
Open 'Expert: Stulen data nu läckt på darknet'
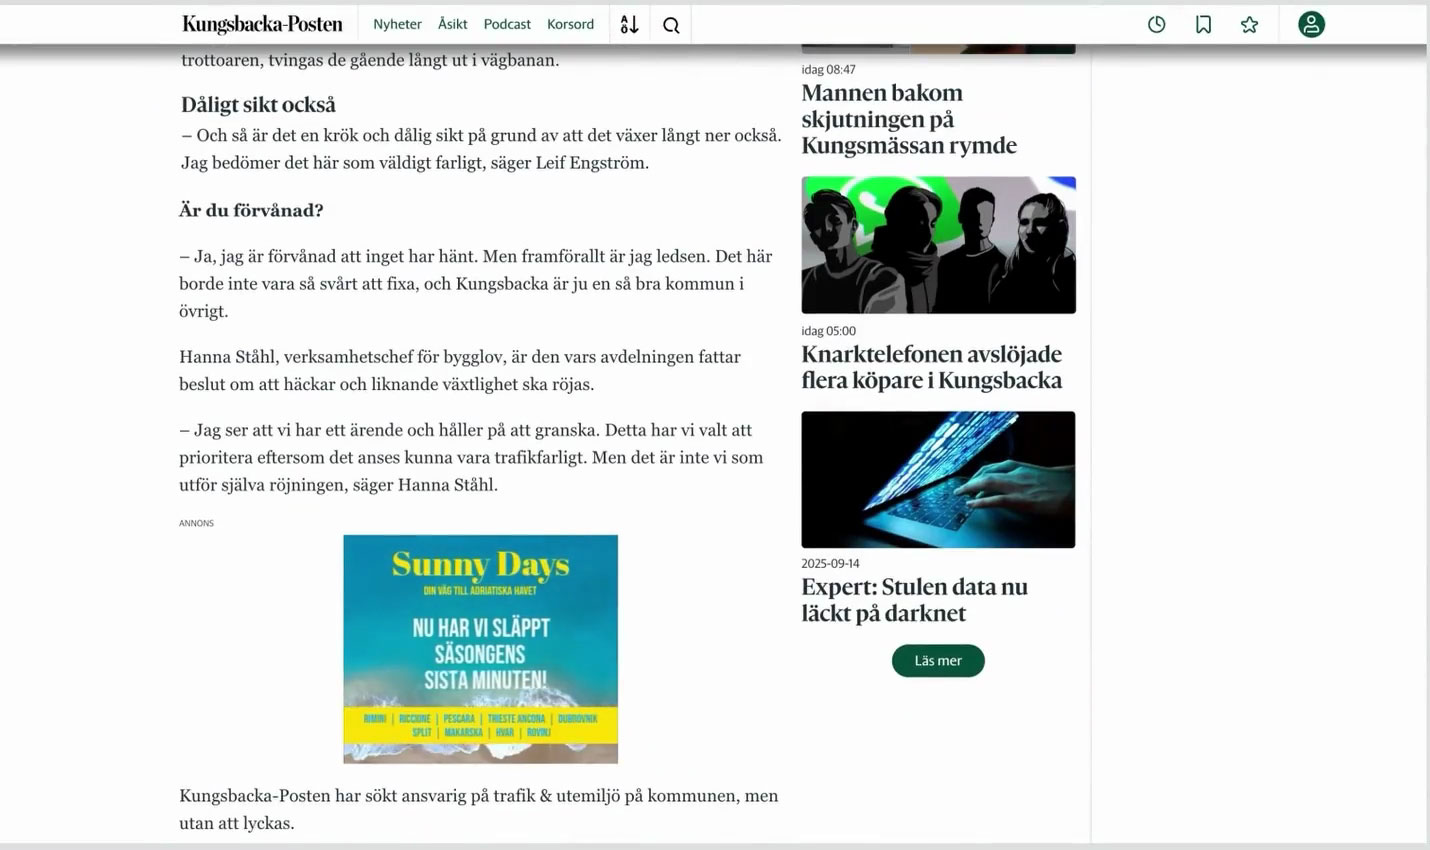[914, 600]
